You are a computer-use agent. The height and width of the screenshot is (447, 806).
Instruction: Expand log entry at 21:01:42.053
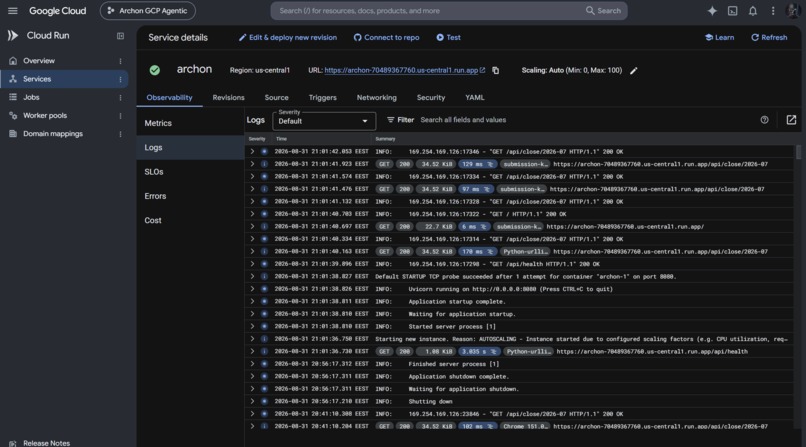pyautogui.click(x=252, y=152)
